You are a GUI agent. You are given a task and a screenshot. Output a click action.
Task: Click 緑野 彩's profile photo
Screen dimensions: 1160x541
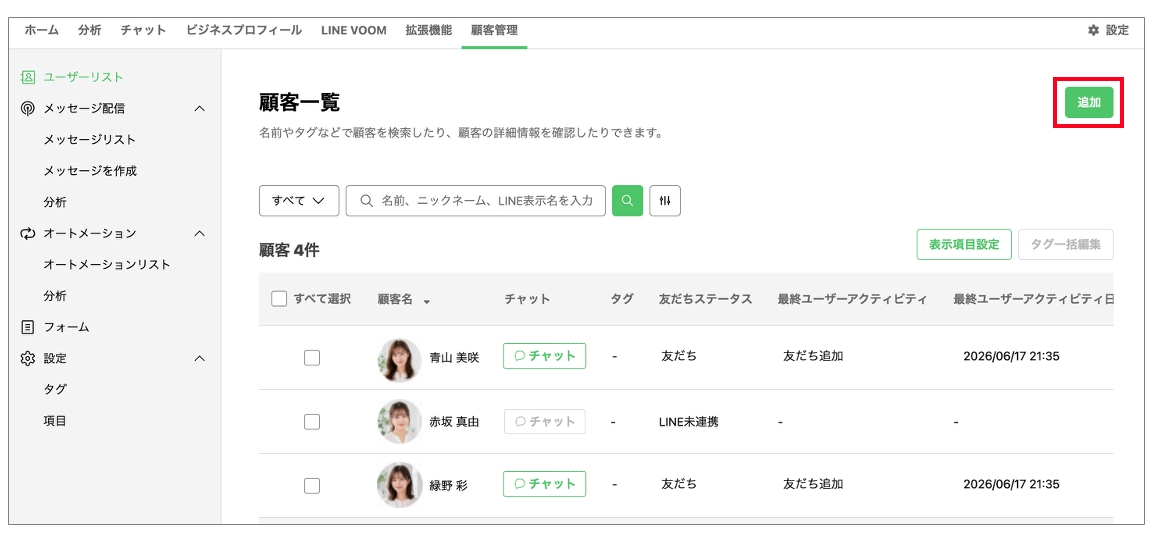(x=399, y=485)
